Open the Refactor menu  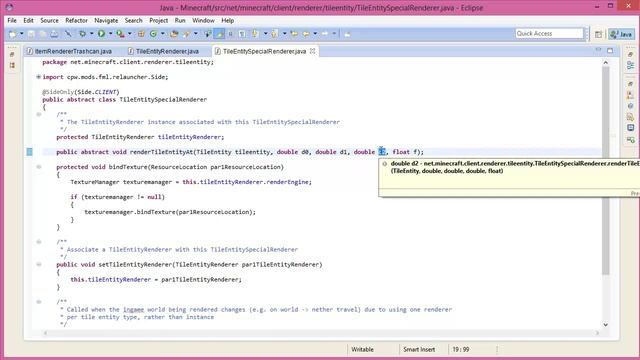[x=76, y=20]
